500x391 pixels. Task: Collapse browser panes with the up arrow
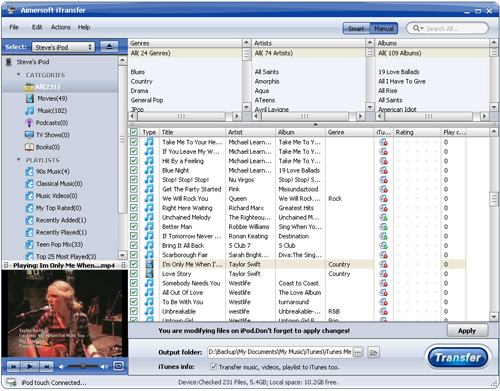click(315, 124)
